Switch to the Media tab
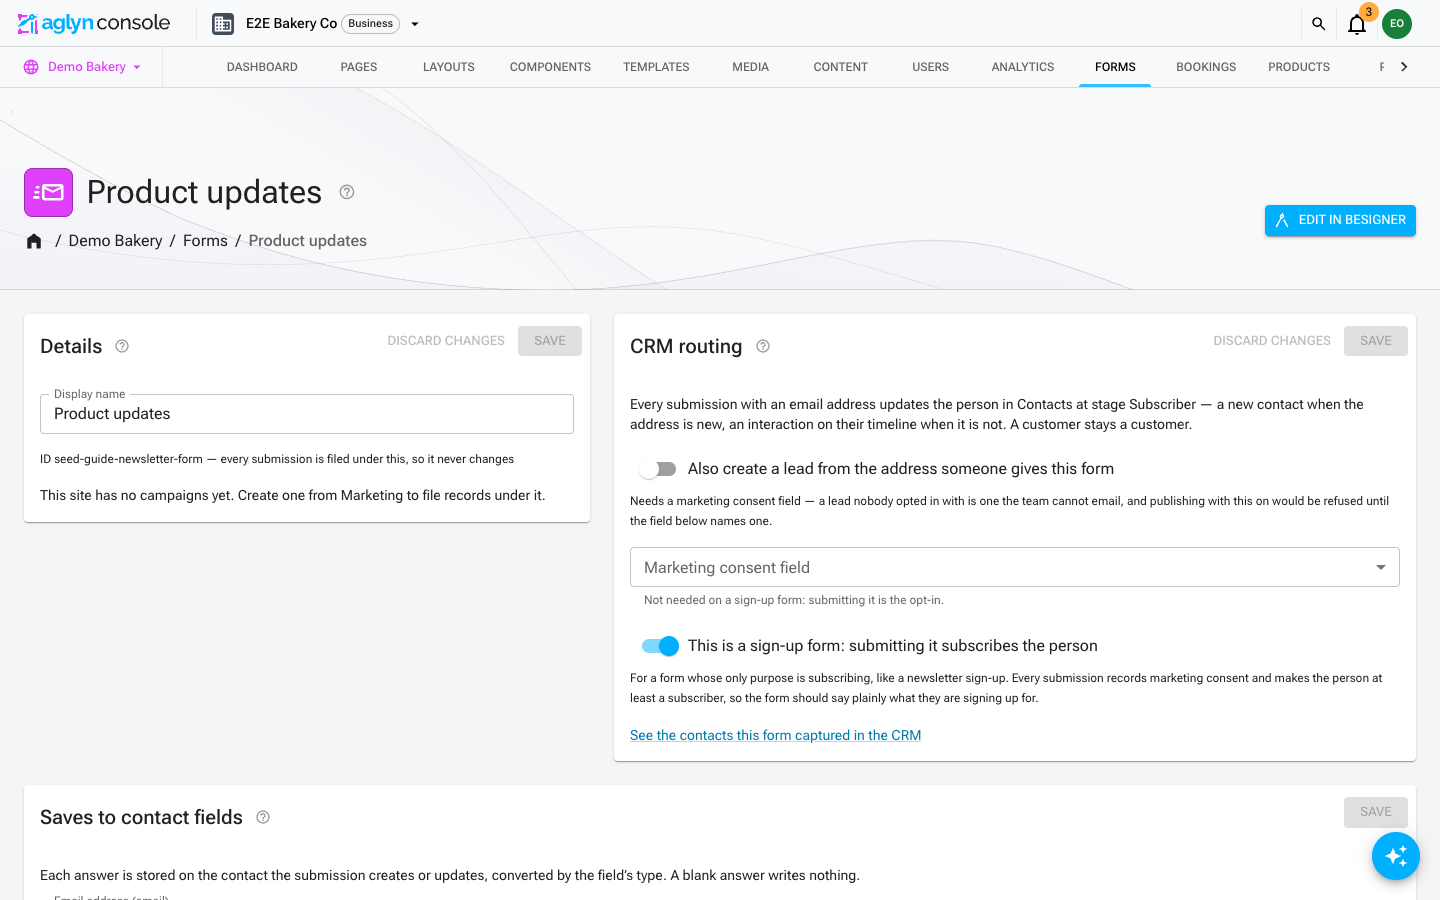 (x=750, y=67)
